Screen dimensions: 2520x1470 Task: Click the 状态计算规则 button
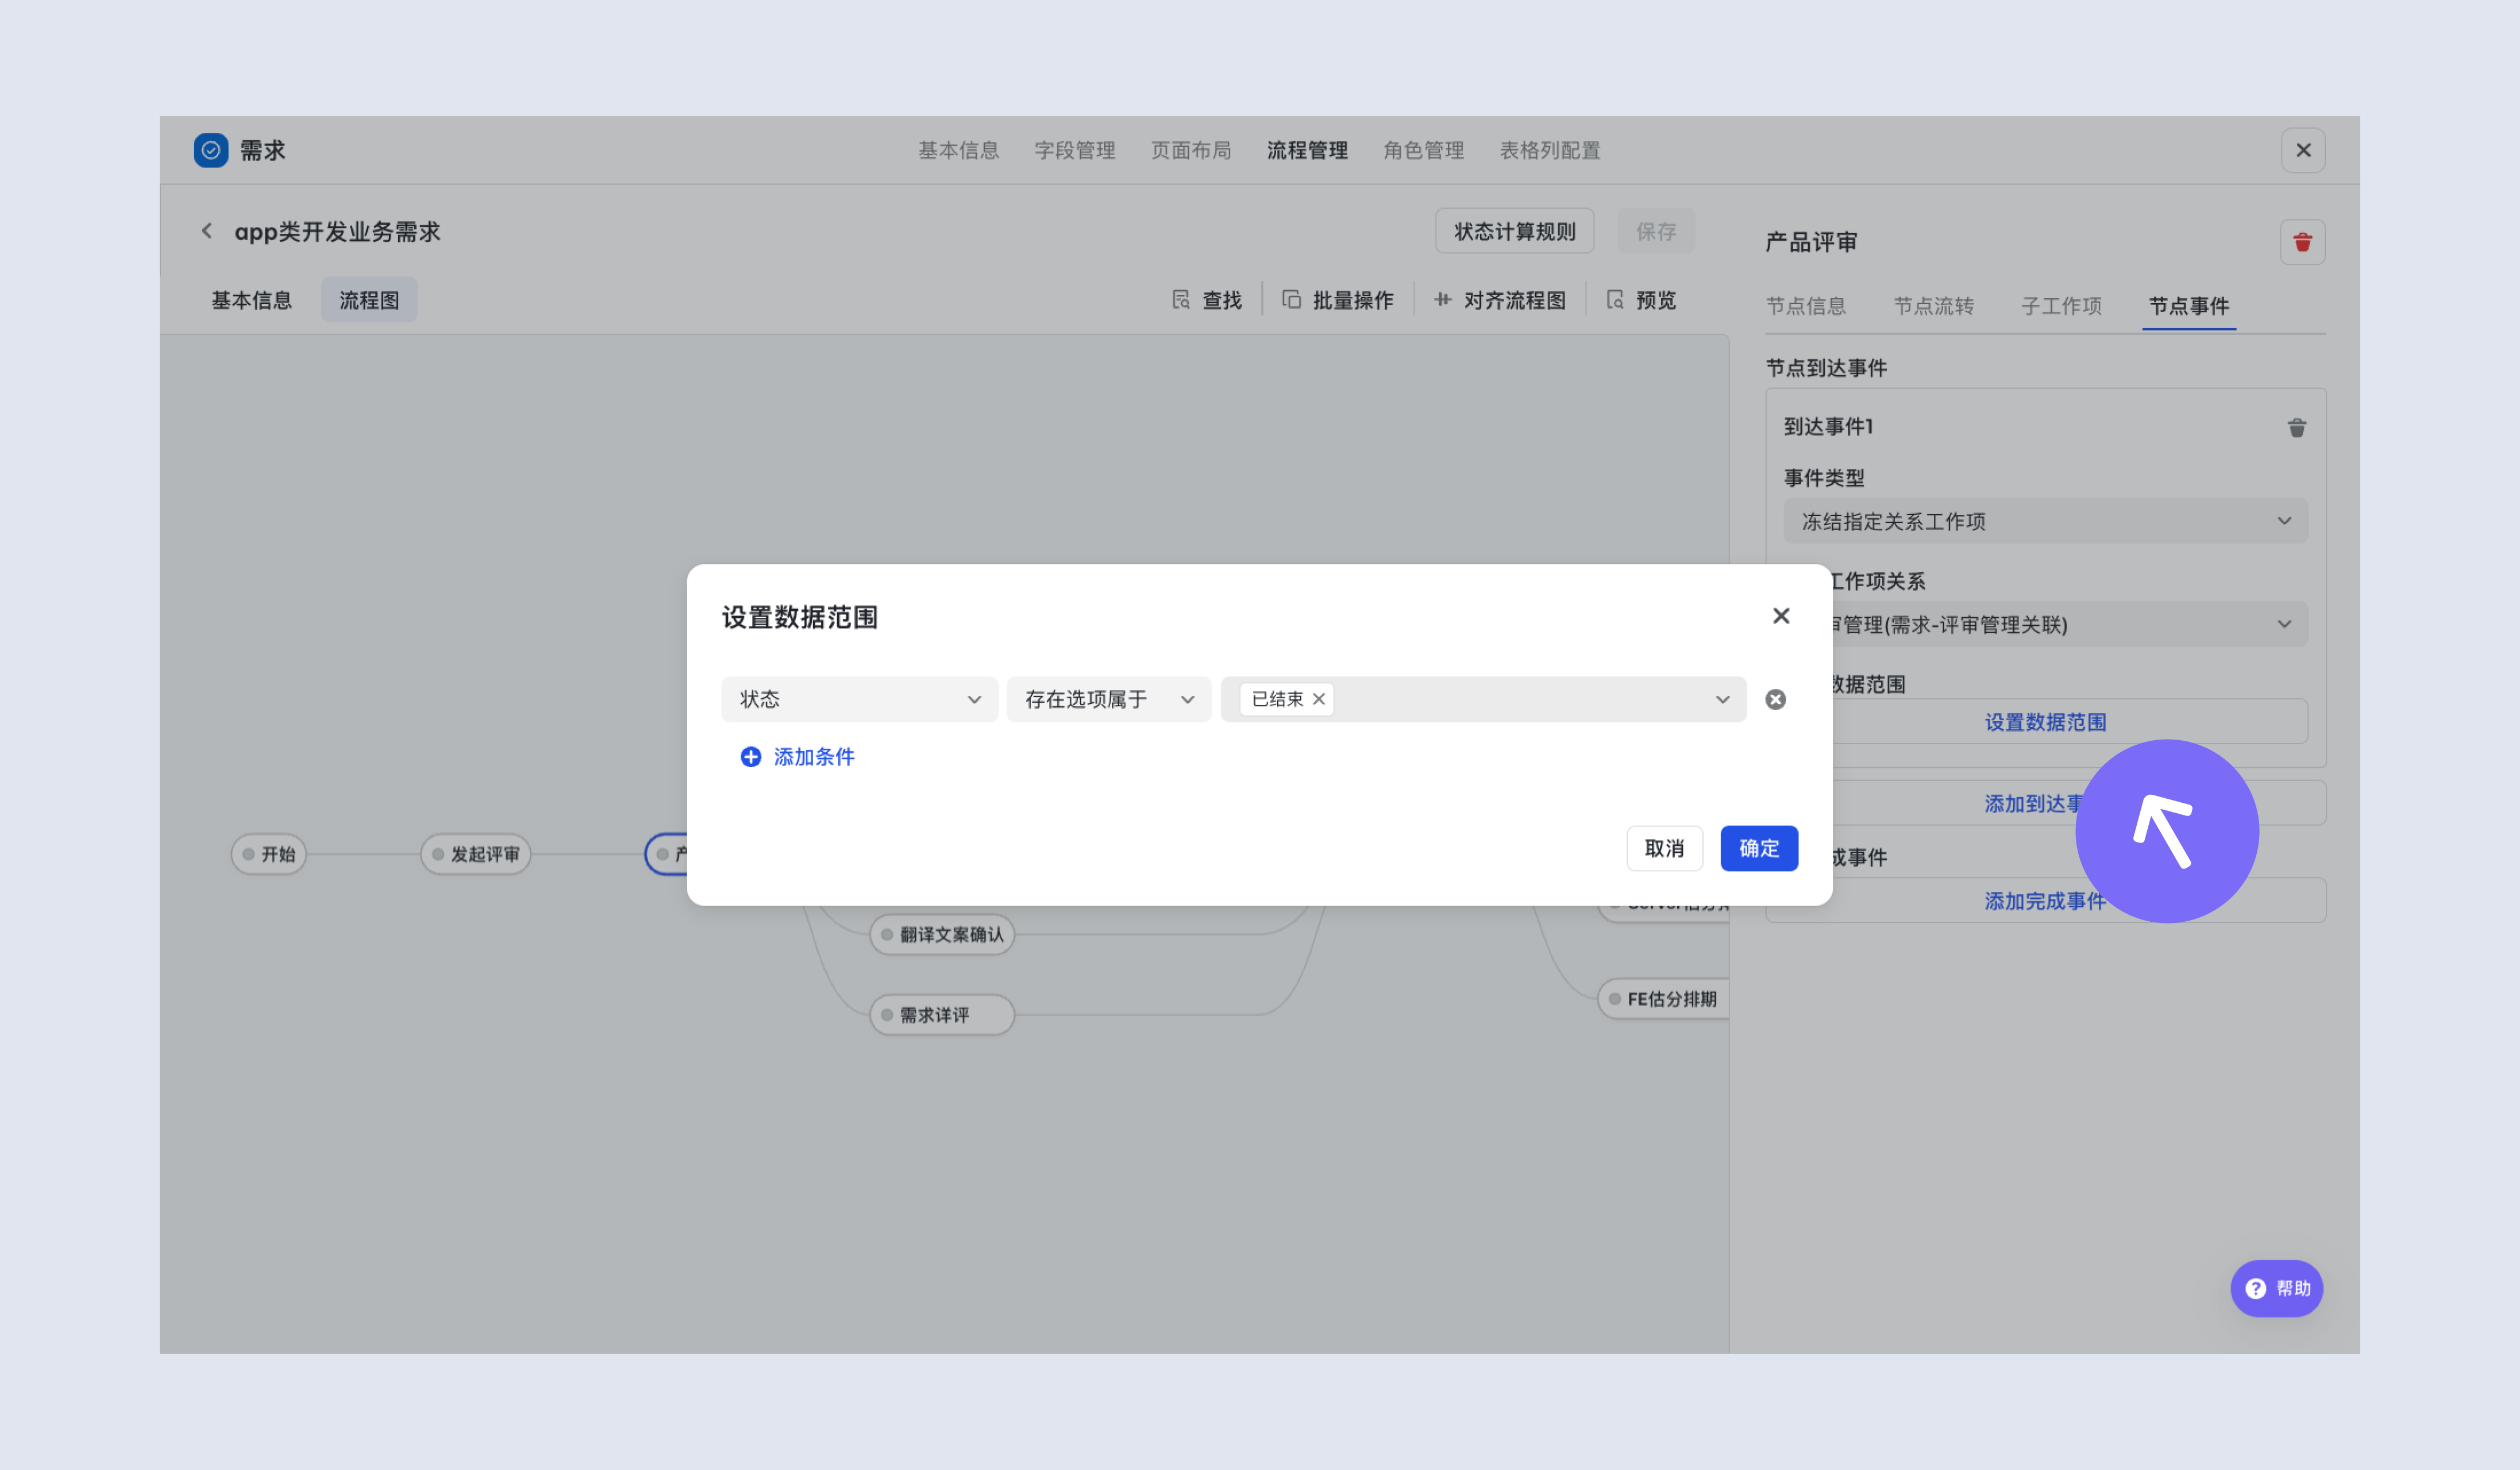point(1514,231)
